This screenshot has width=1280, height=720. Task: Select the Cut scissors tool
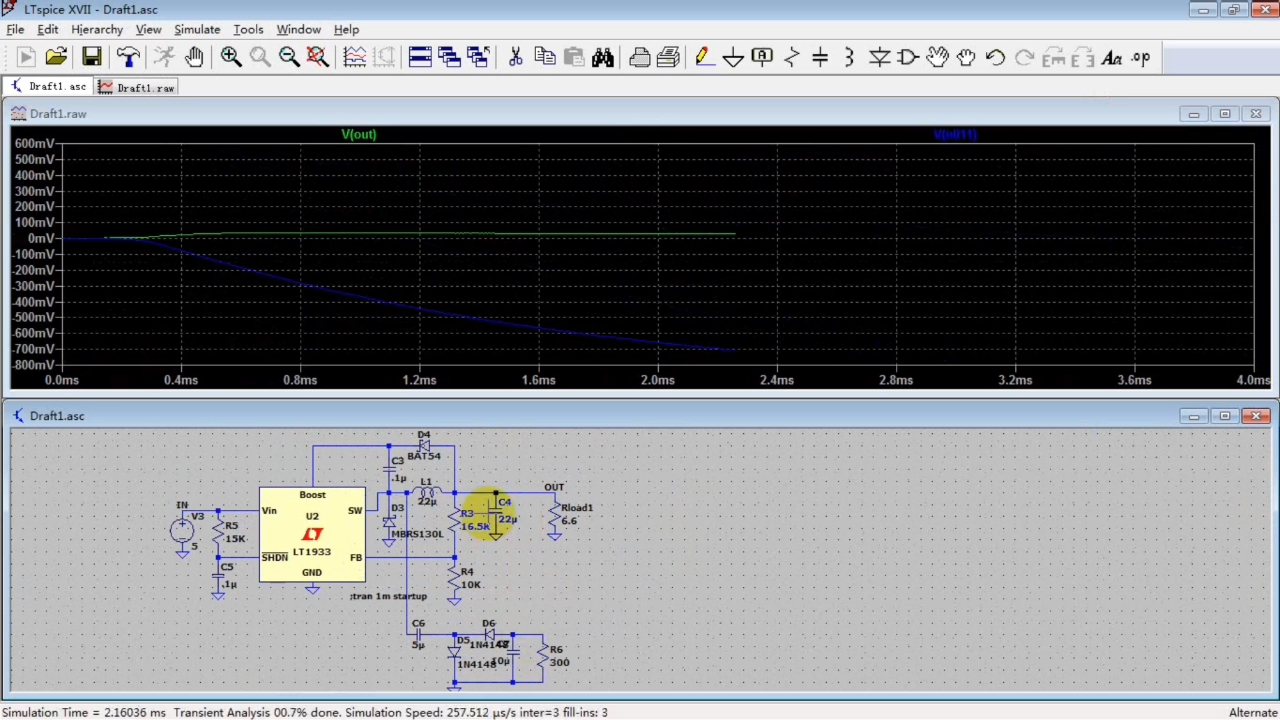[515, 57]
